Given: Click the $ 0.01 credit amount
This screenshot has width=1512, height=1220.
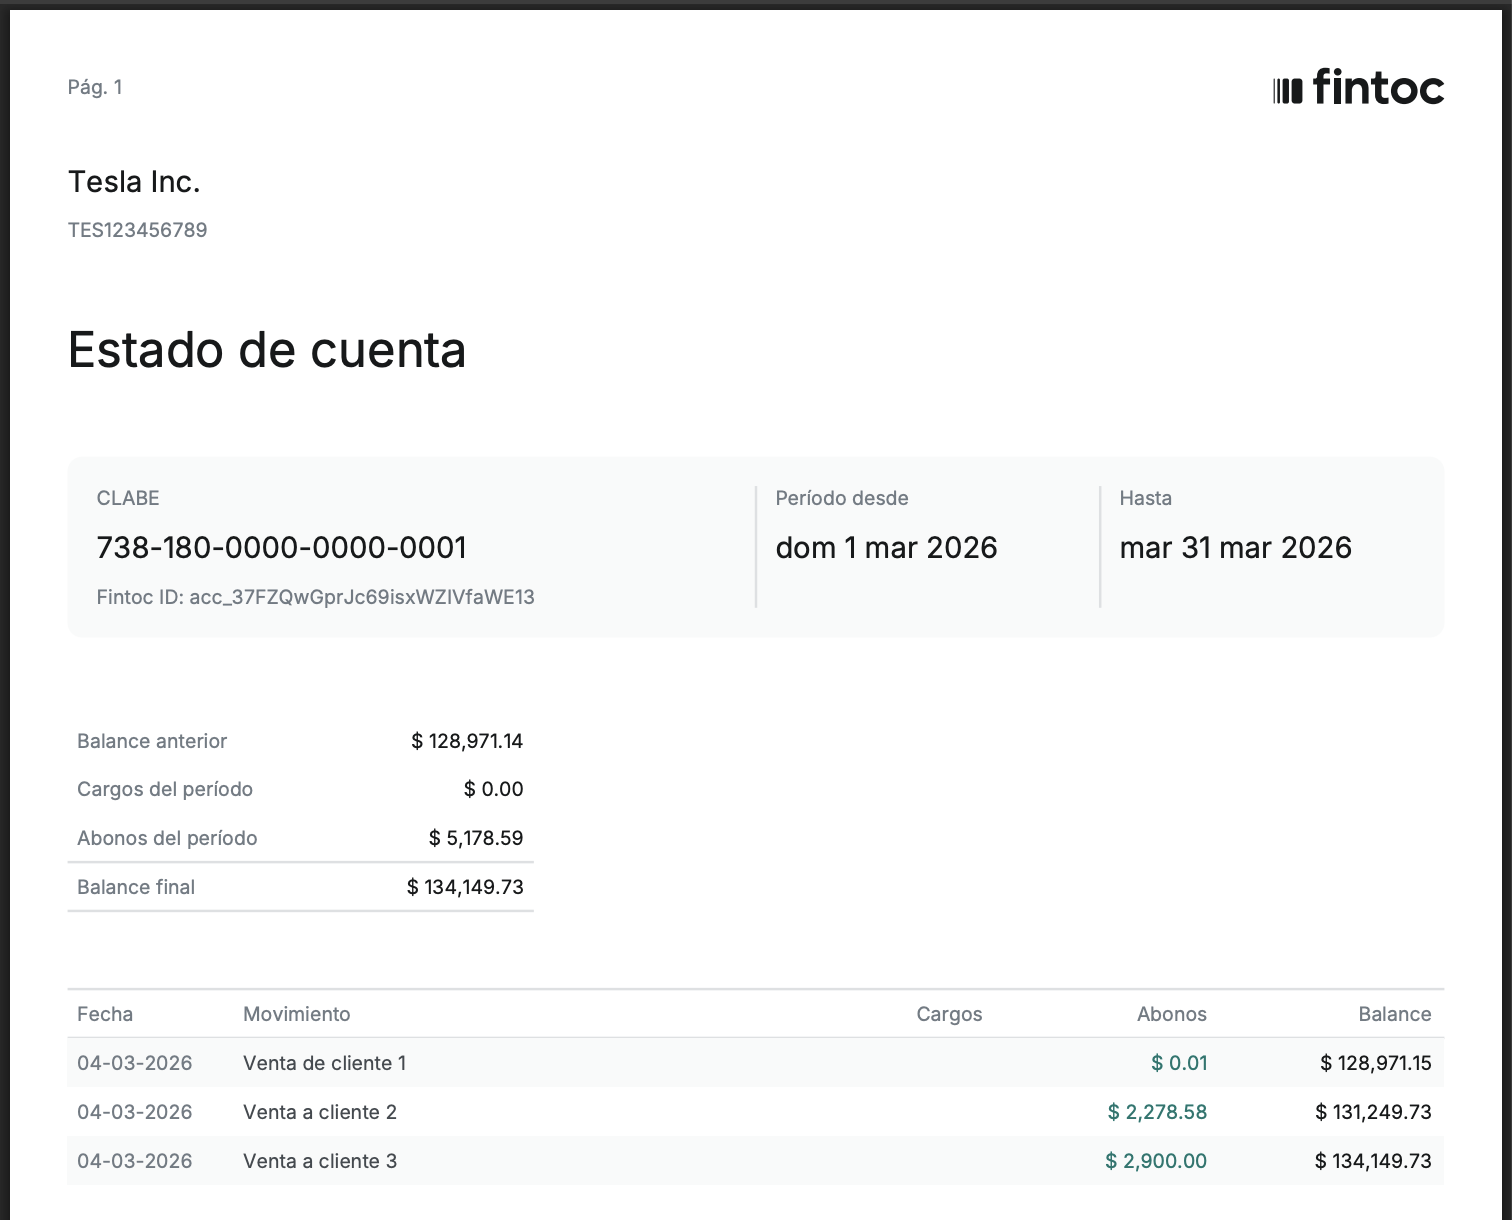Looking at the screenshot, I should point(1180,1063).
